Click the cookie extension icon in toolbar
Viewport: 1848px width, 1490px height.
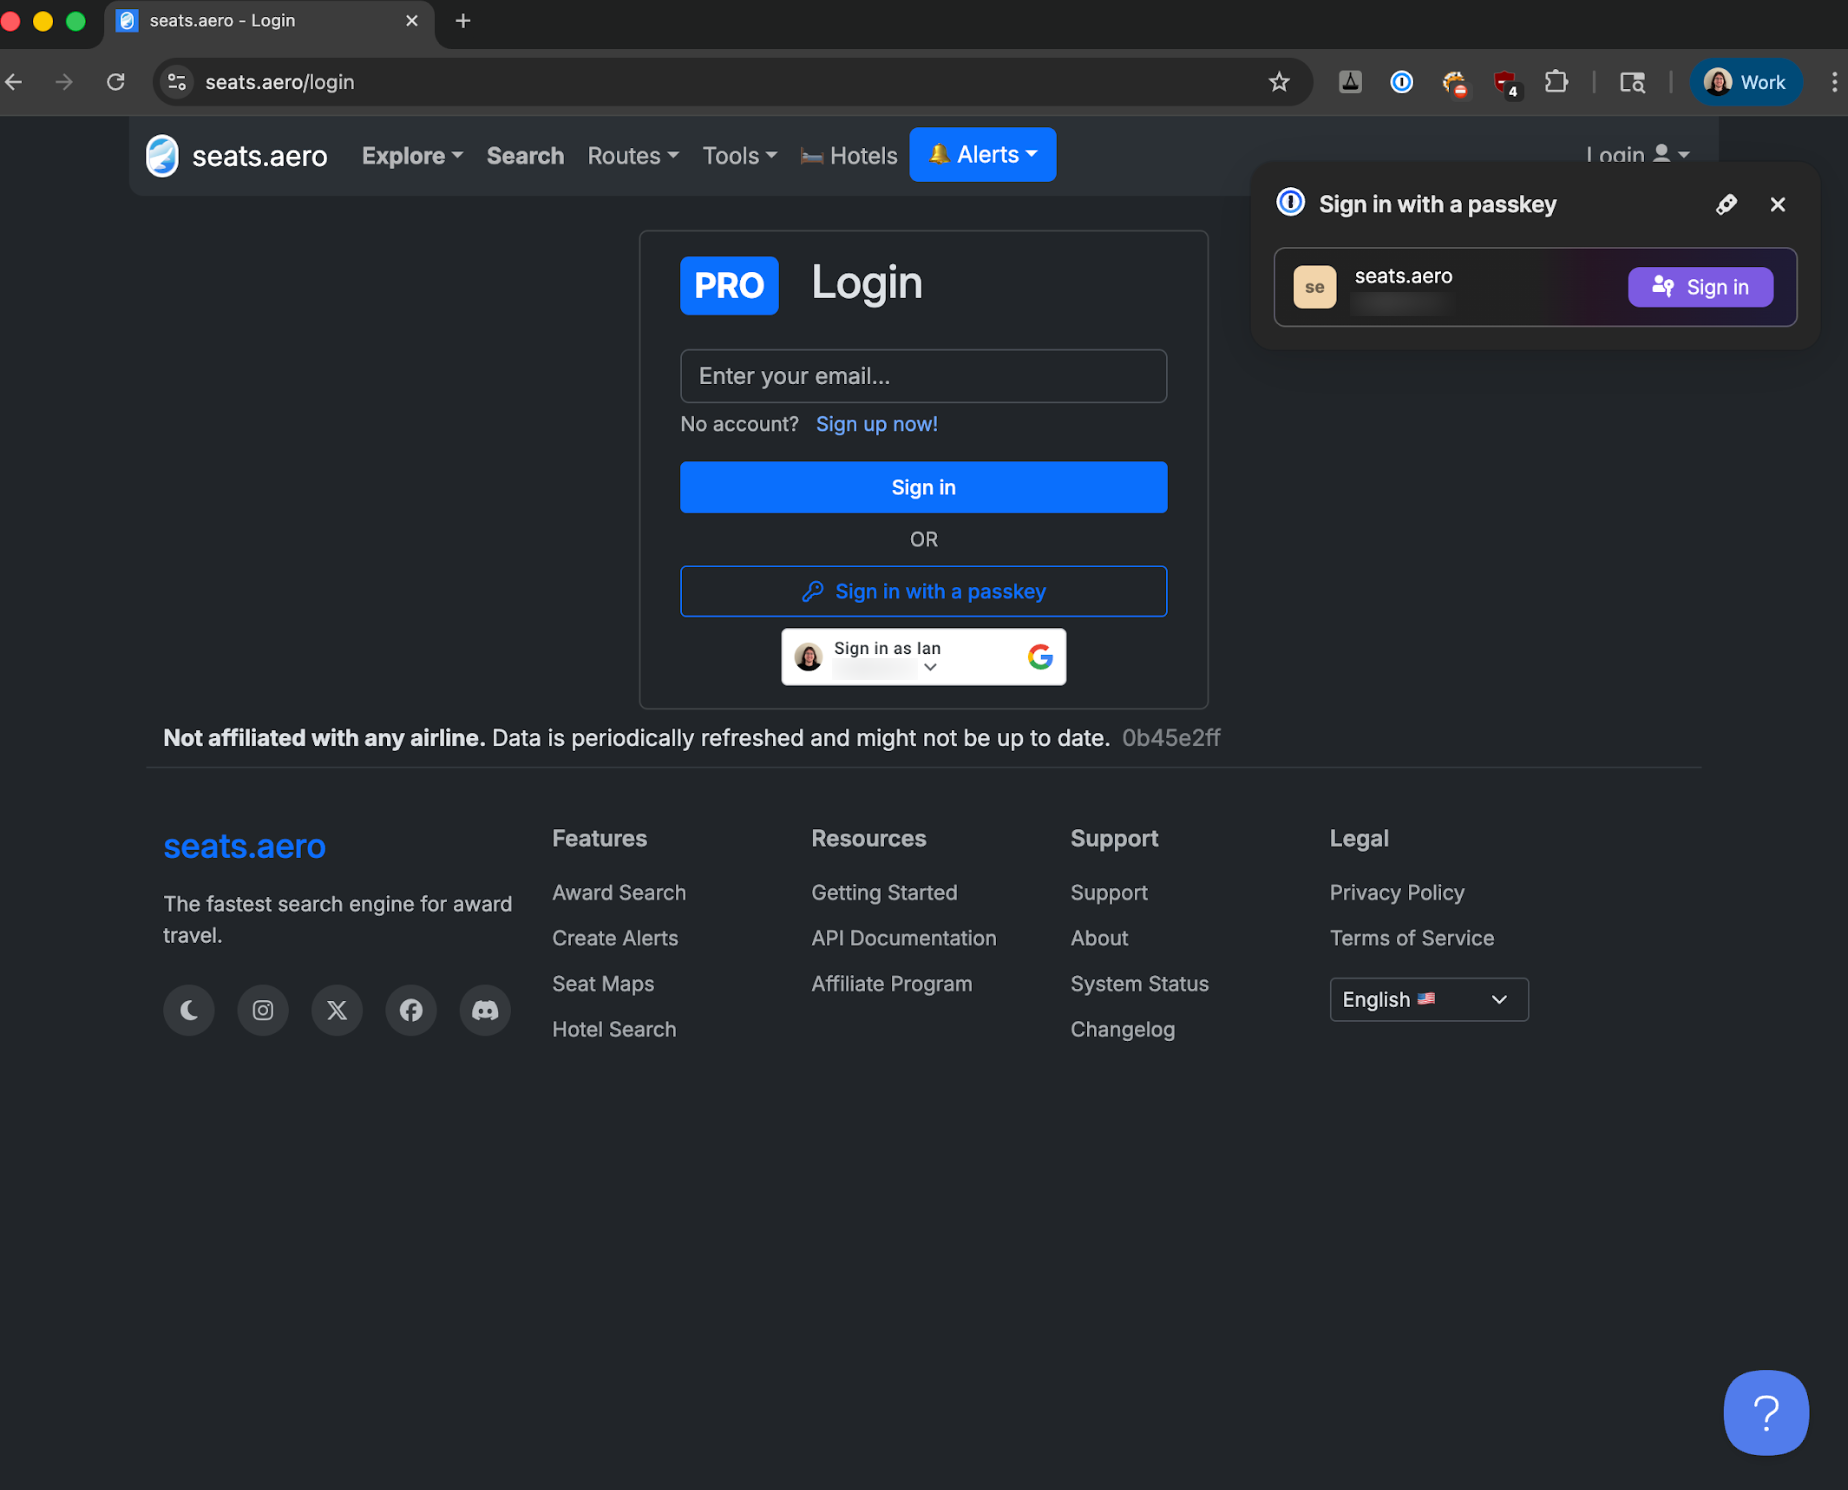point(1454,83)
